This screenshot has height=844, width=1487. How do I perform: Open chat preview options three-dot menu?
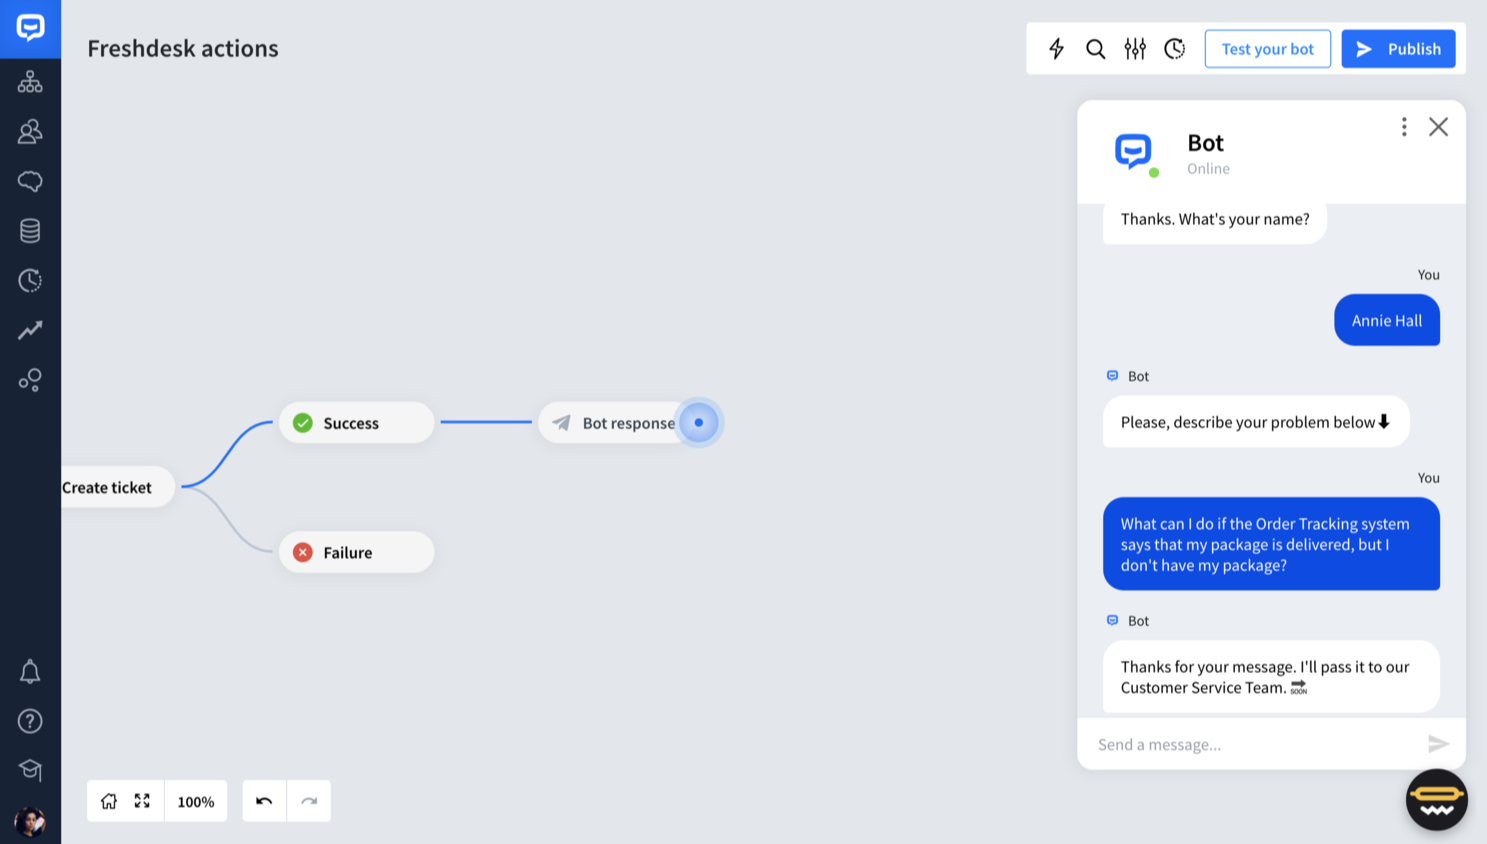(x=1404, y=126)
